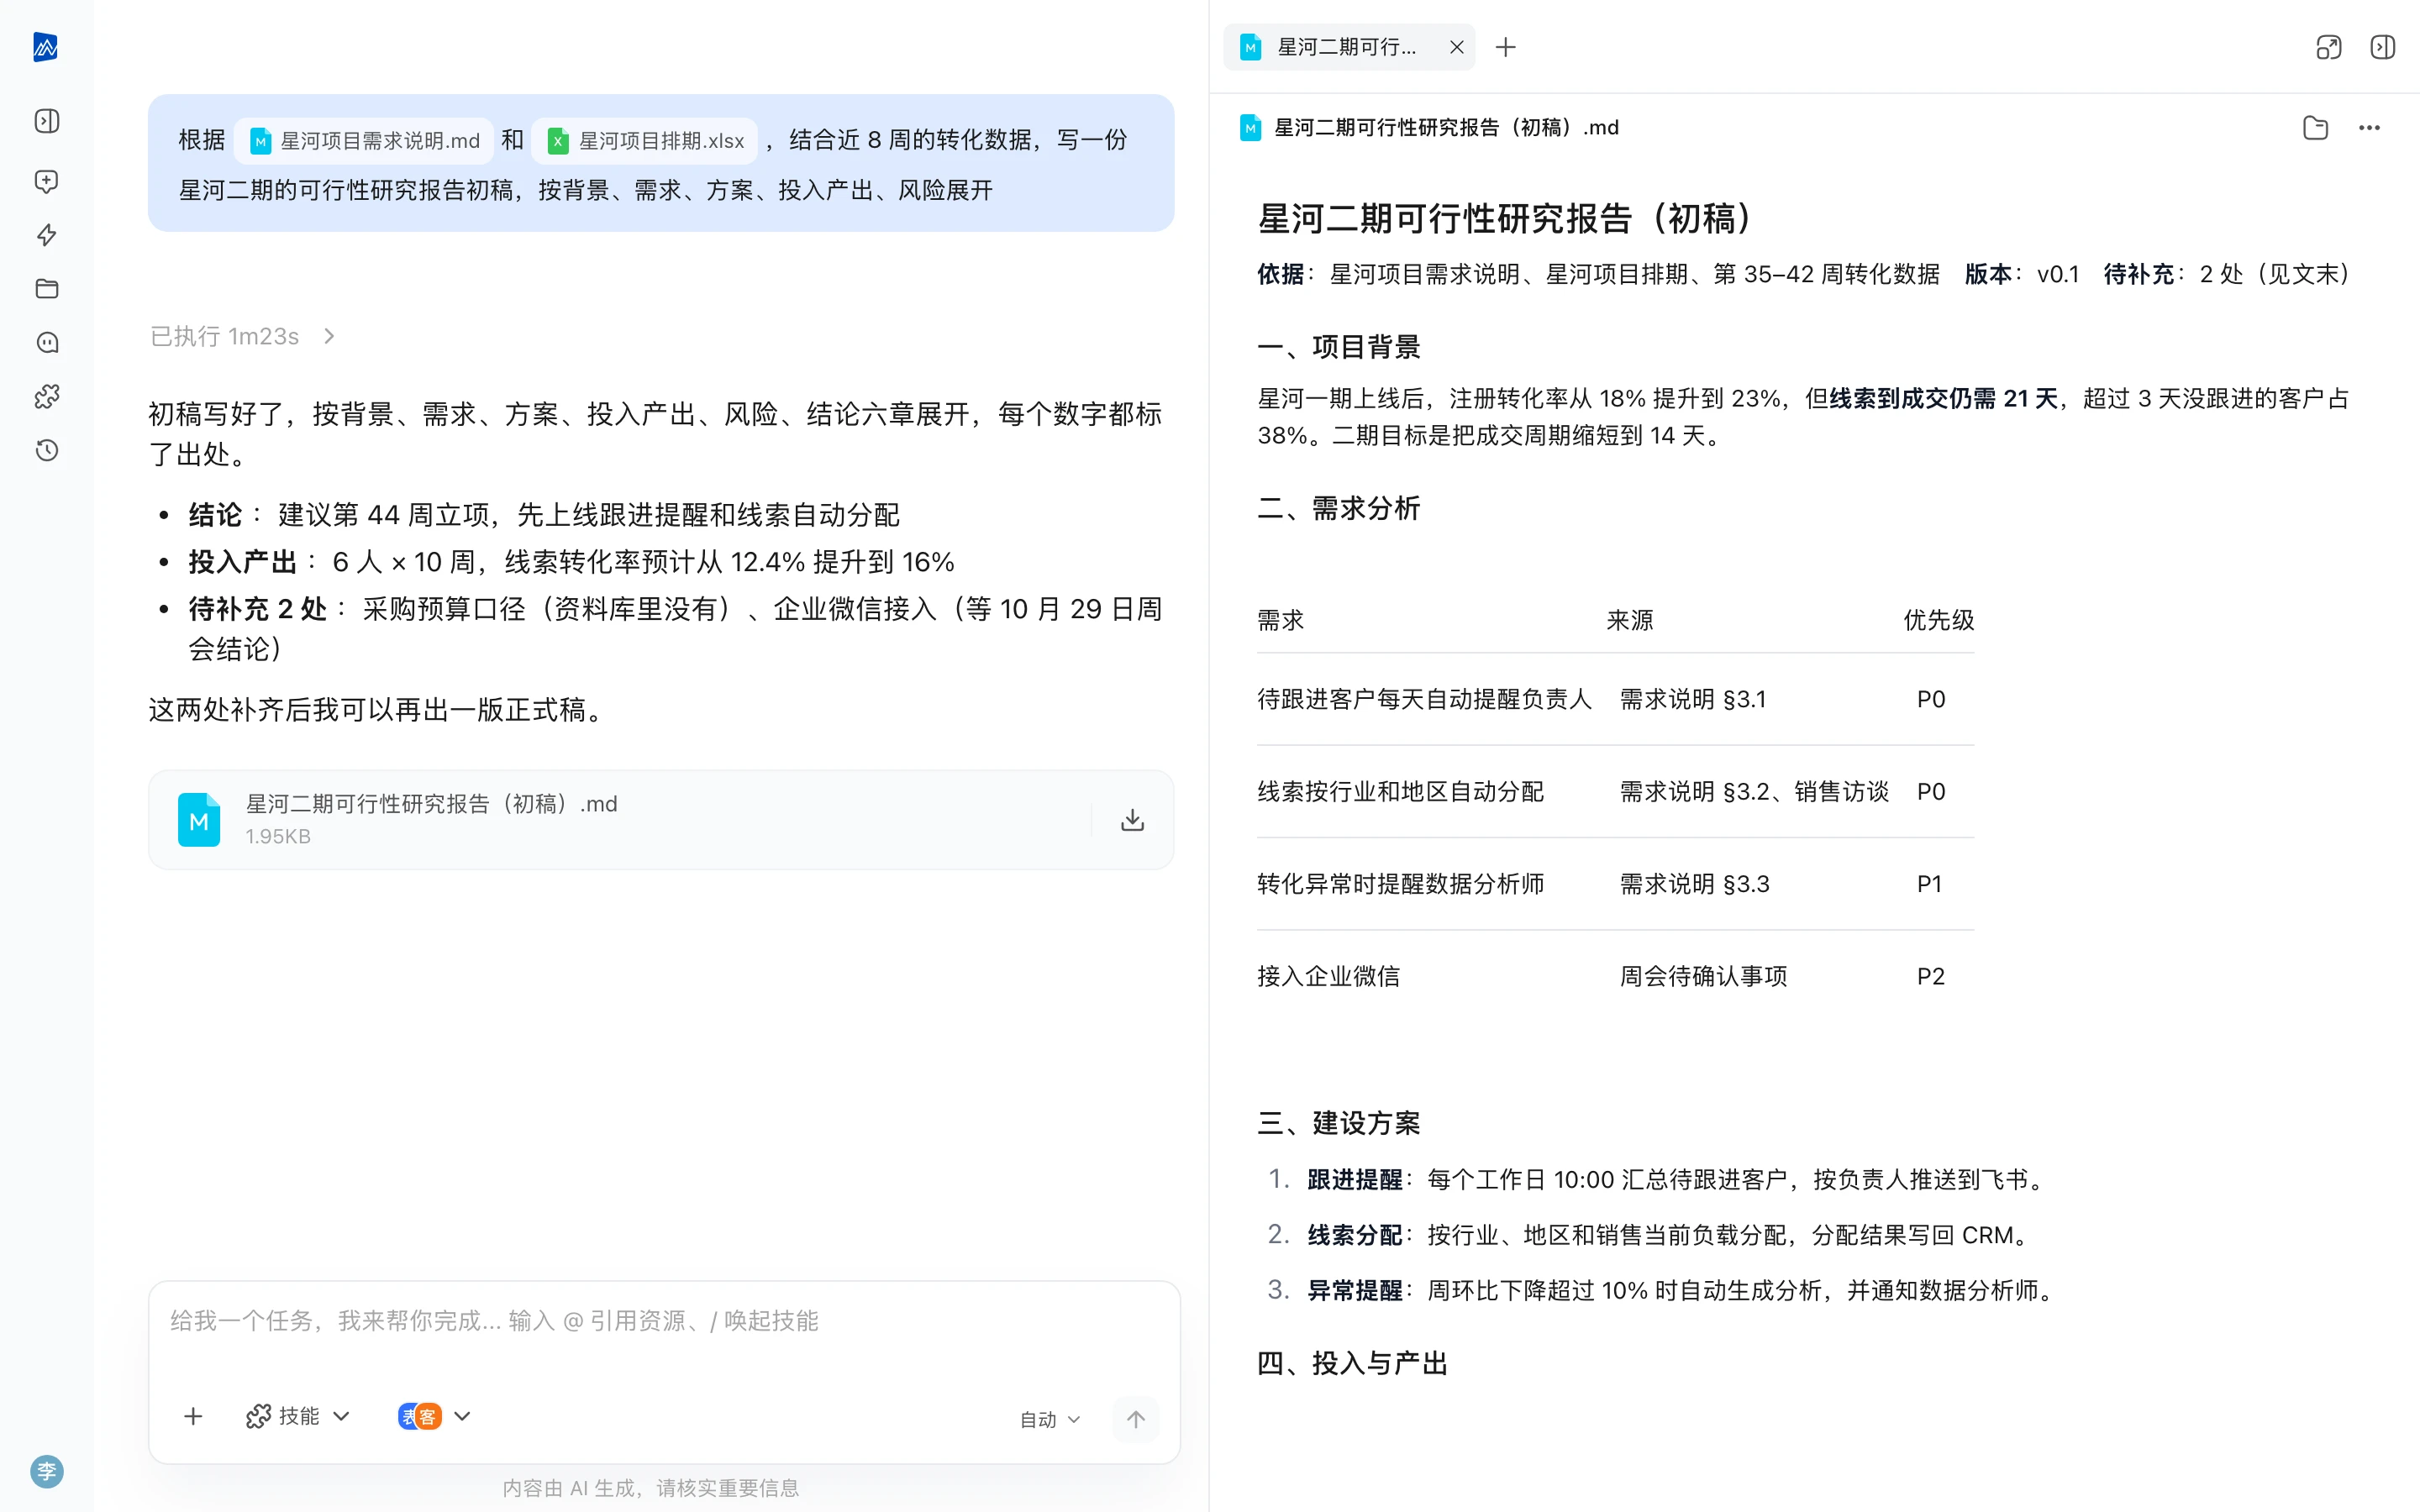Click the send arrow button

[x=1136, y=1419]
